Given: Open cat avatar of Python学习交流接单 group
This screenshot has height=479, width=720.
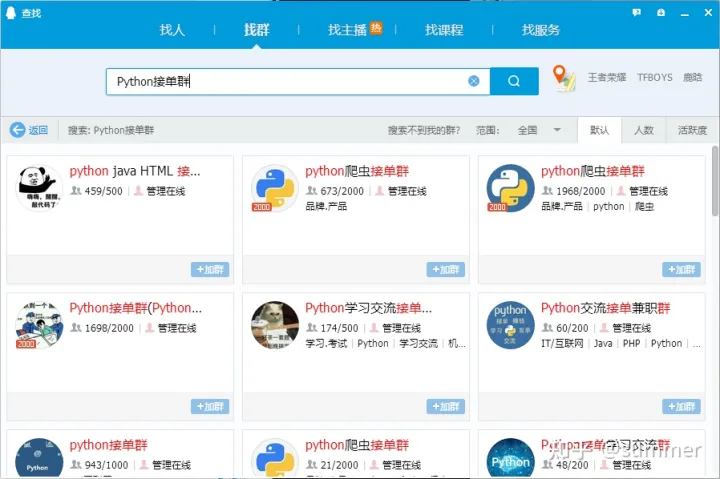Looking at the screenshot, I should point(275,325).
